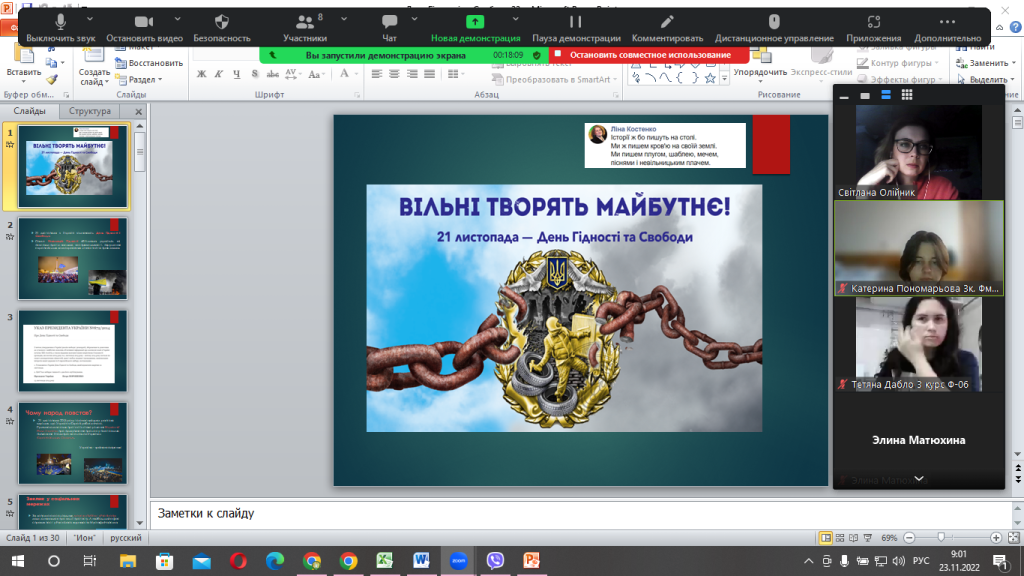Select Normal view in status bar
Viewport: 1024px width, 576px height.
[x=826, y=538]
